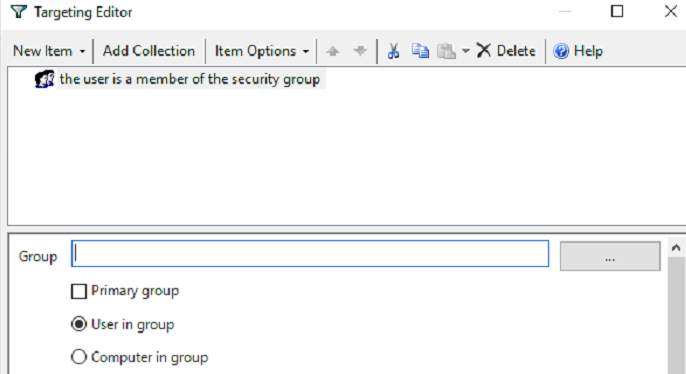Click inside the Group text field
686x374 pixels.
[x=310, y=254]
